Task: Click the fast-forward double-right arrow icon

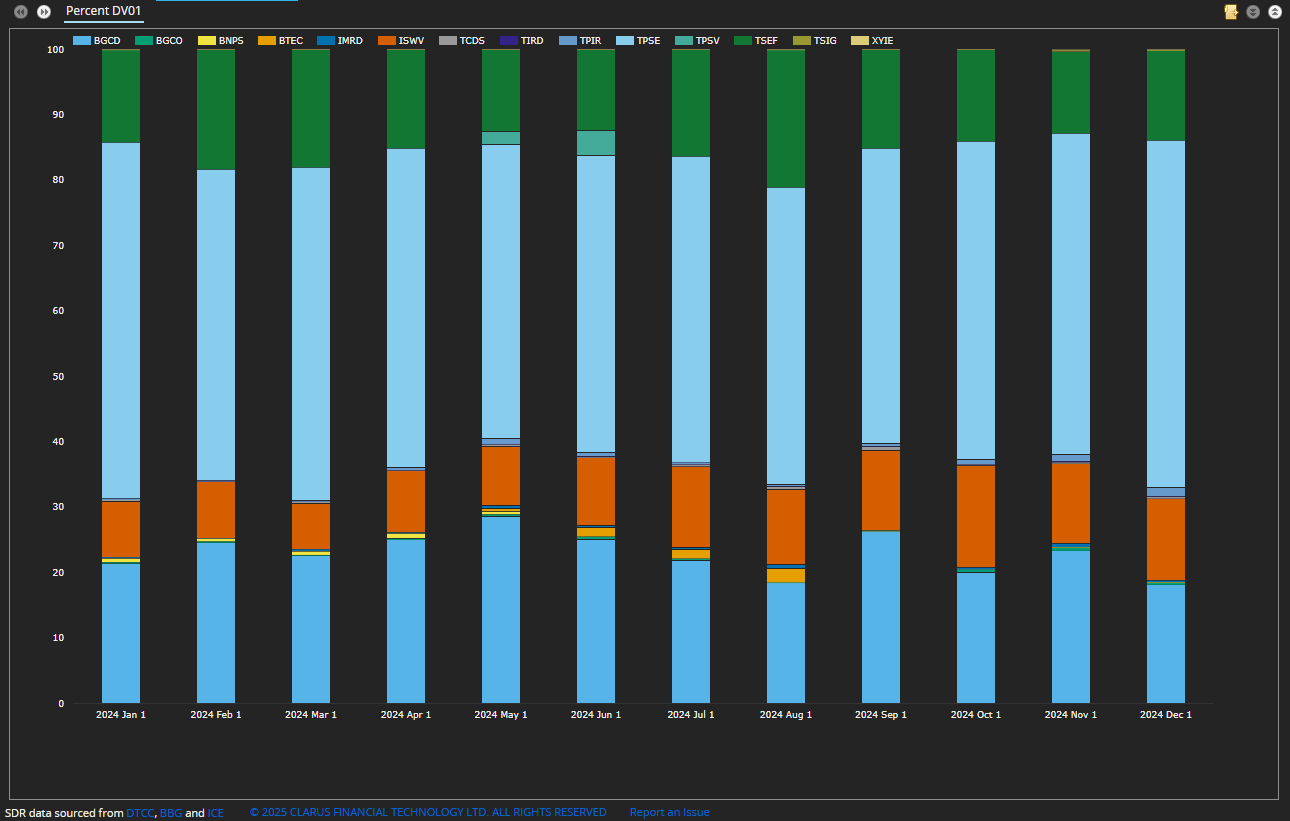Action: (44, 12)
